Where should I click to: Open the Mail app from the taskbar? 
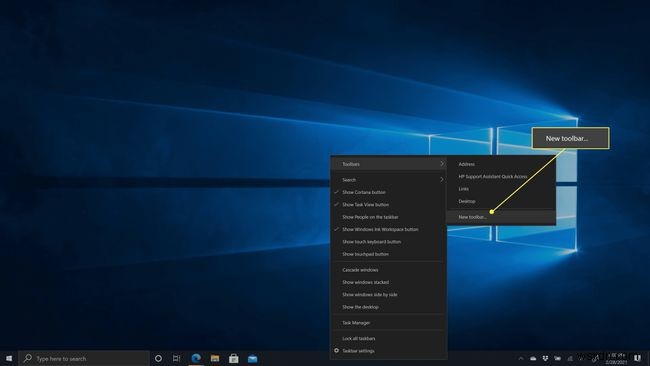pos(252,358)
